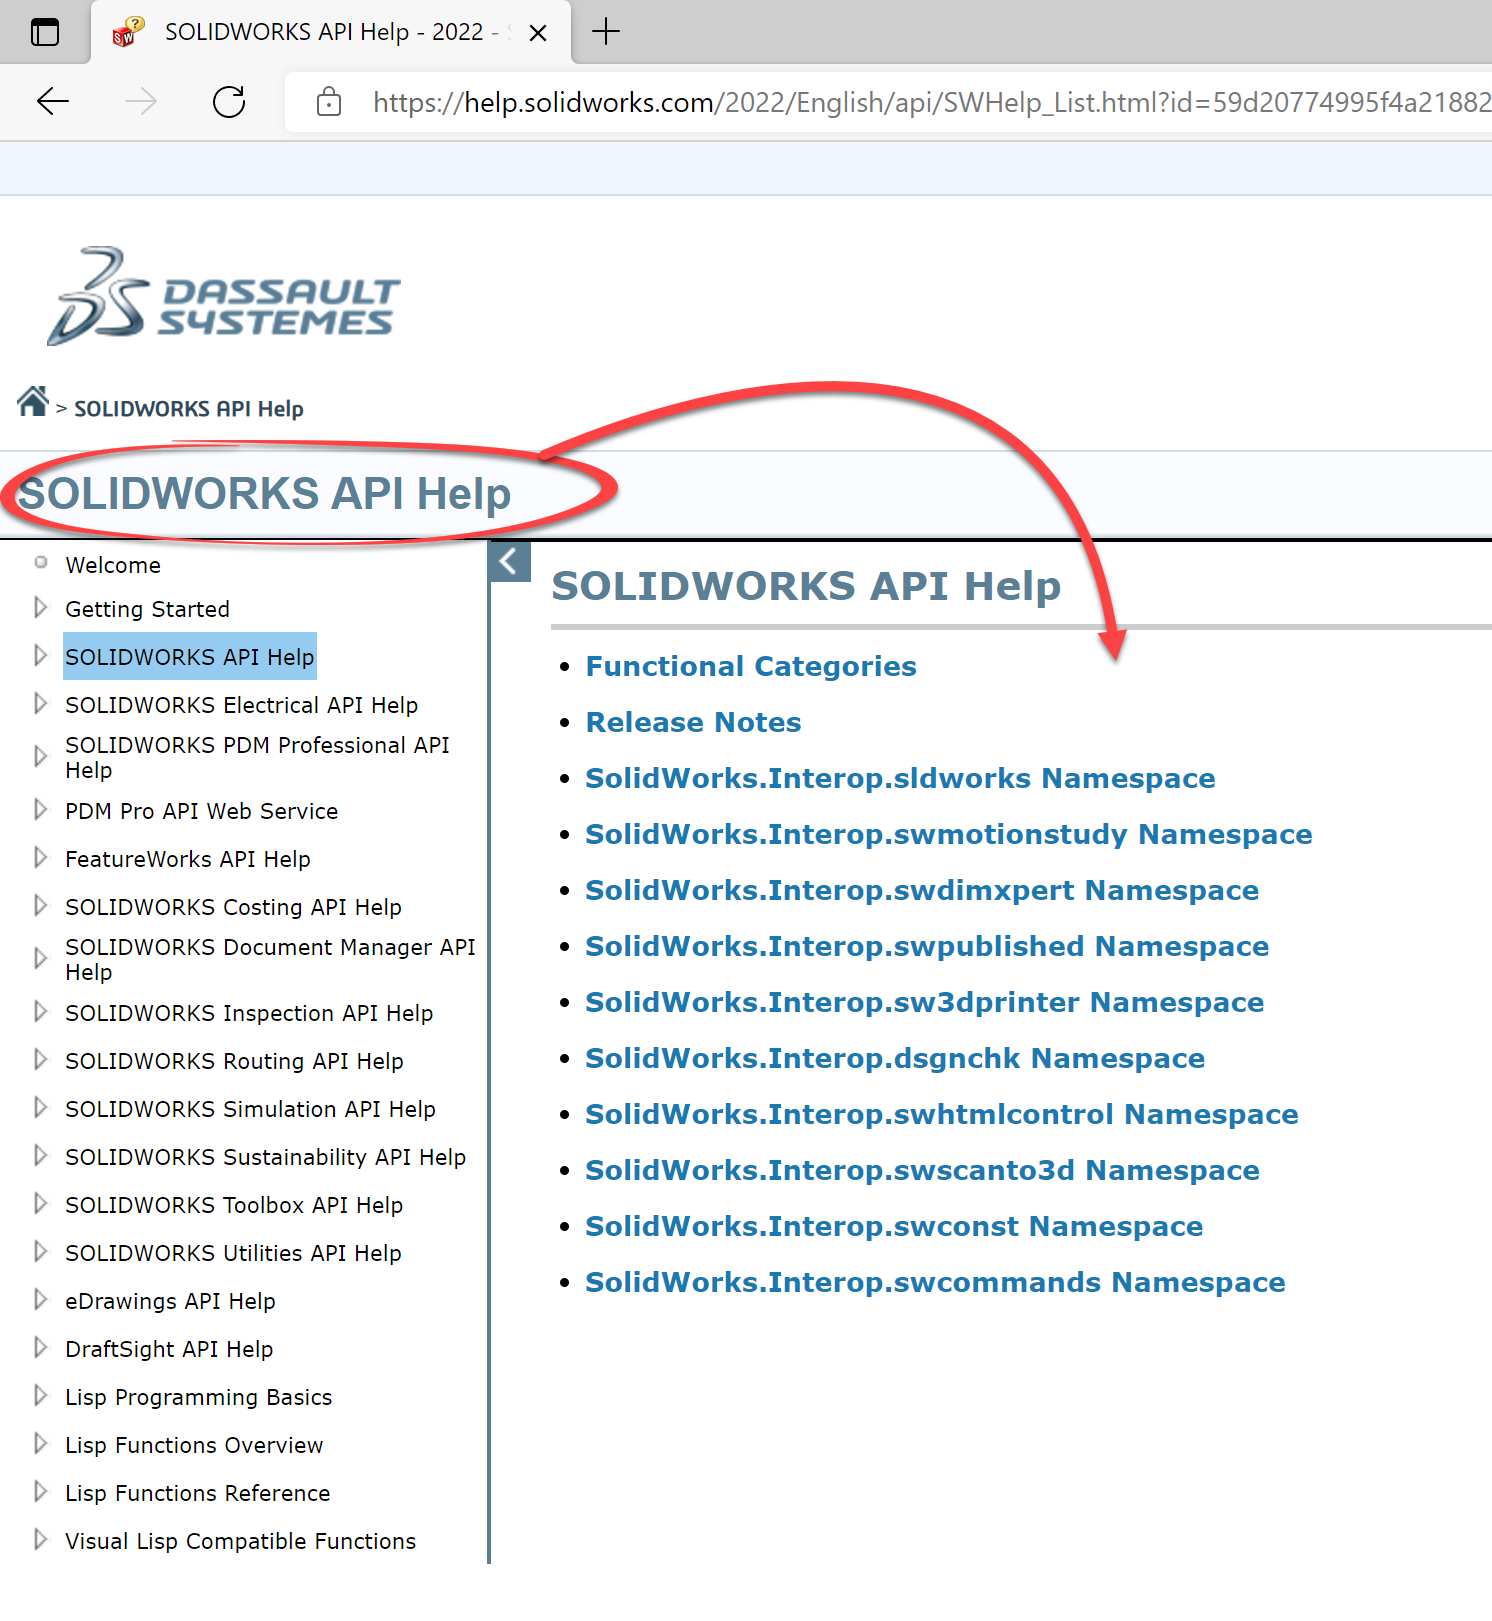Viewport: 1492px width, 1621px height.
Task: Open the tab actions menu icon
Action: click(x=45, y=32)
